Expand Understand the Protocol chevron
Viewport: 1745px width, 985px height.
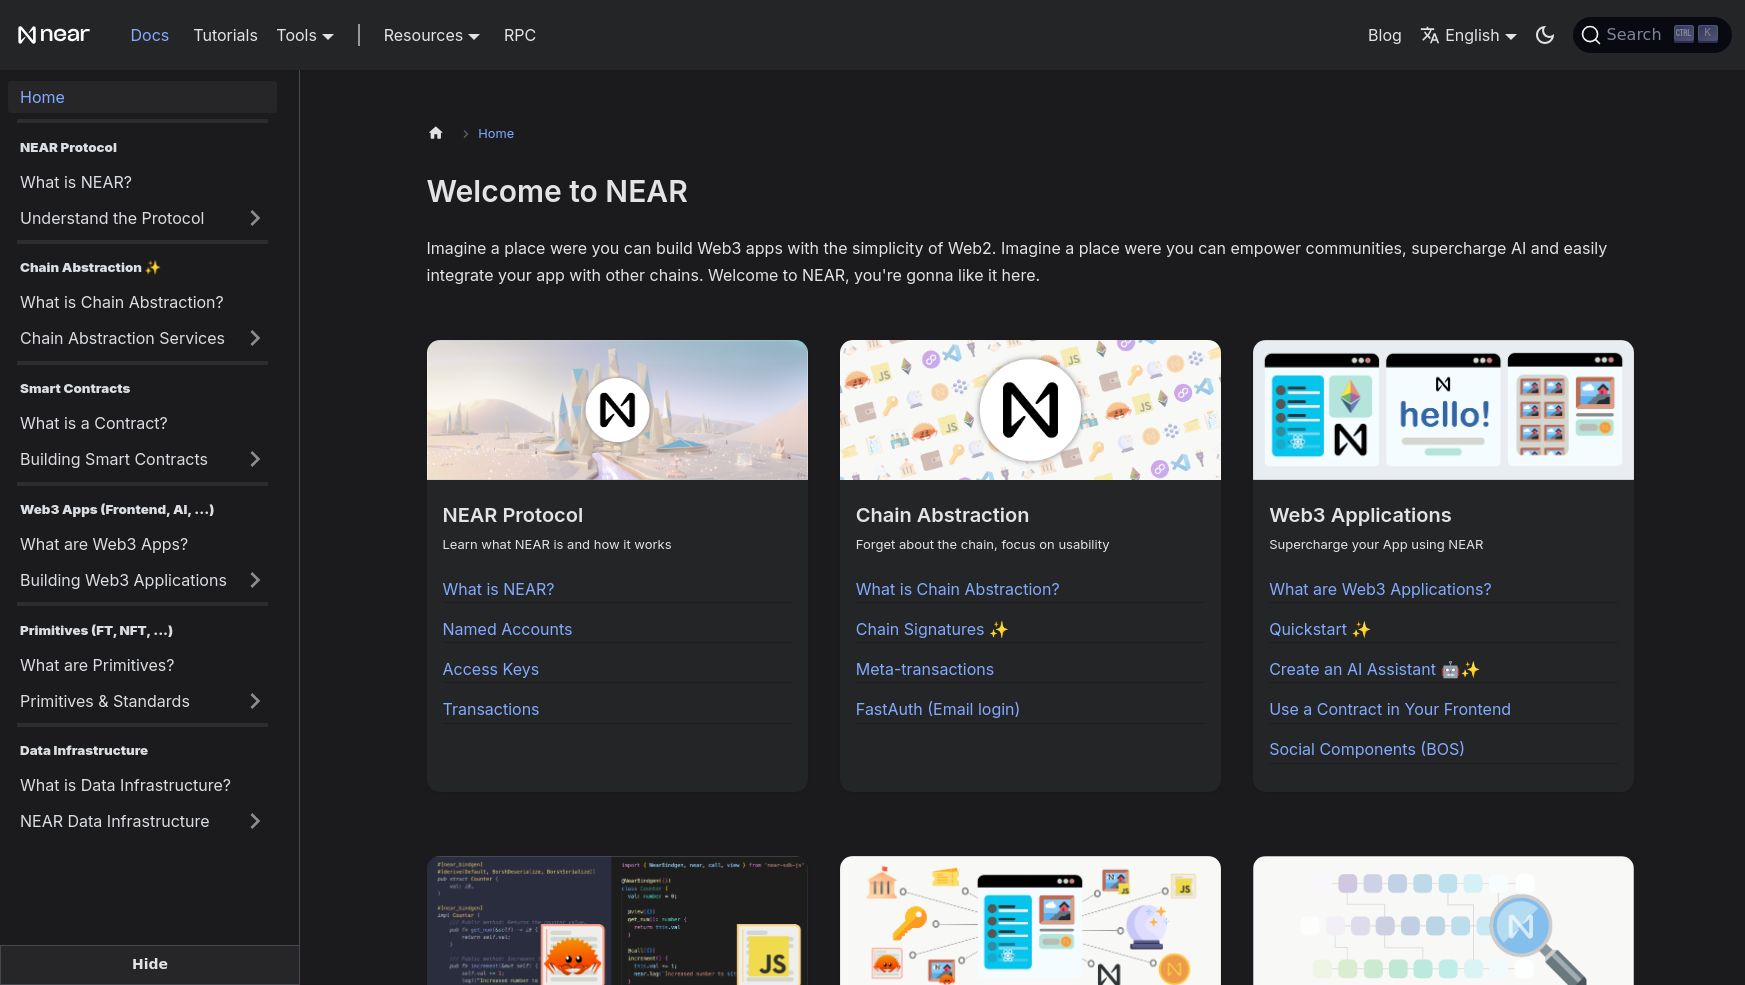[x=255, y=218]
